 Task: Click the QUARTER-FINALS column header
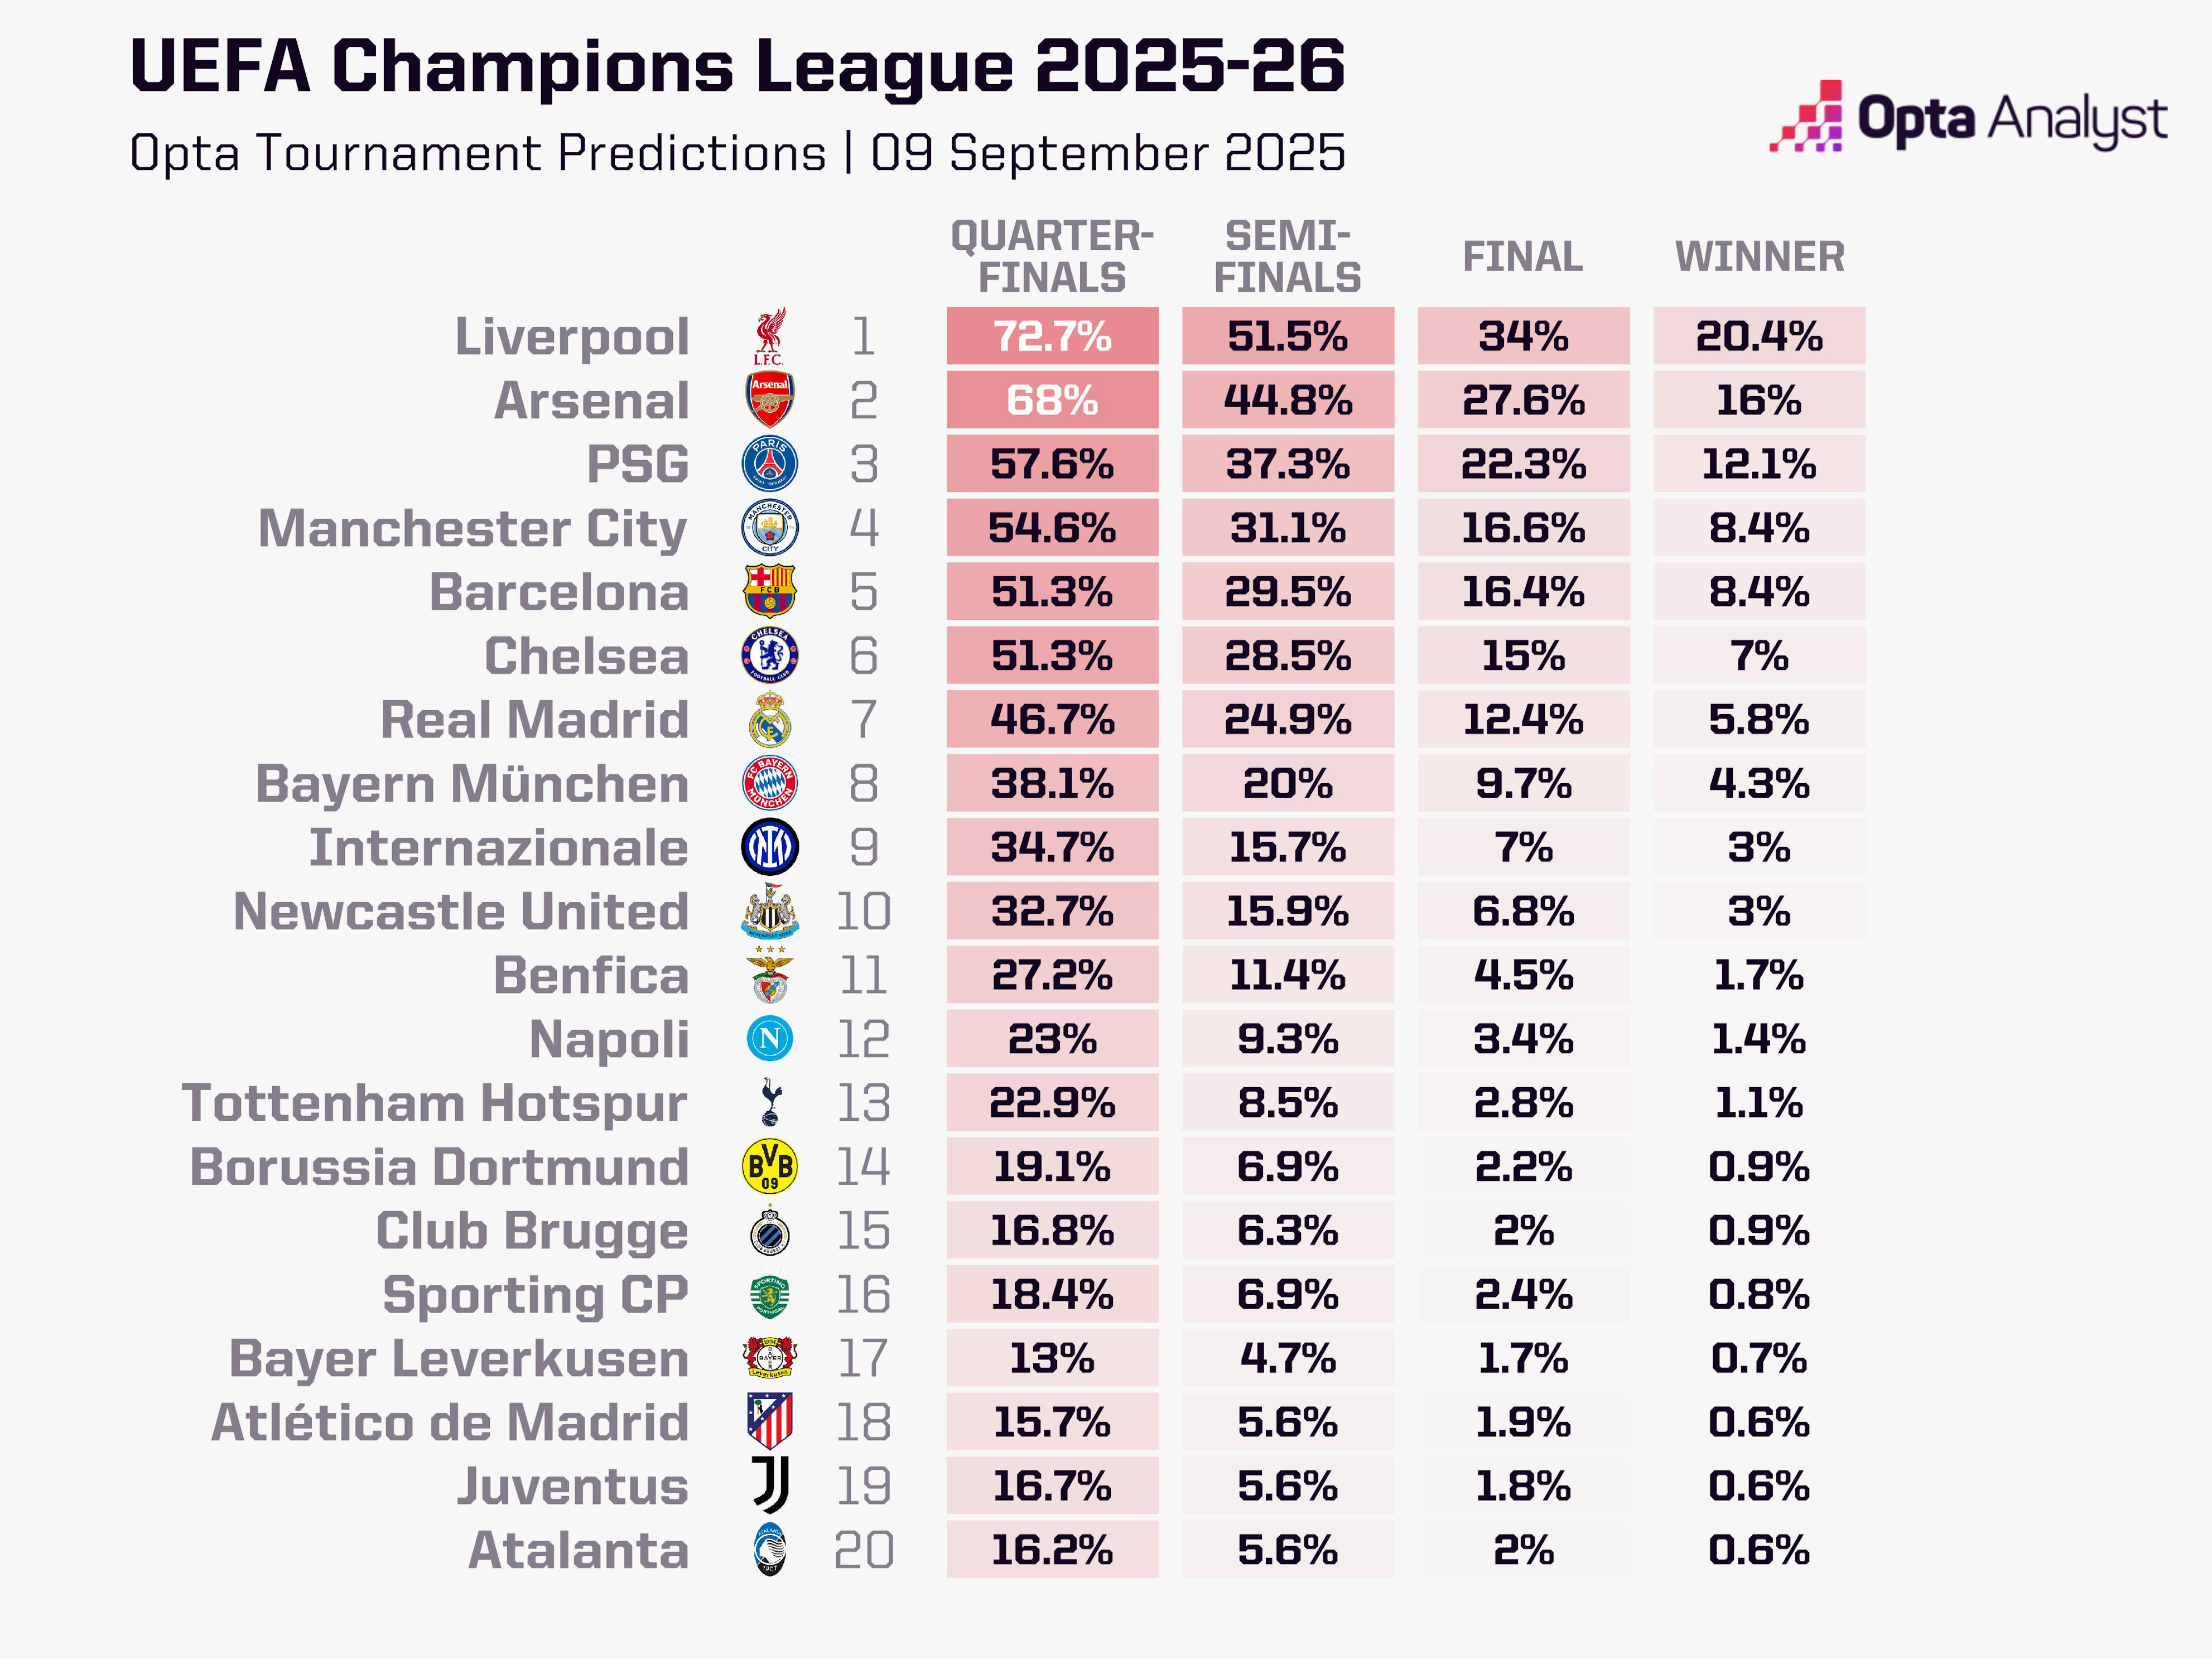pos(1052,257)
